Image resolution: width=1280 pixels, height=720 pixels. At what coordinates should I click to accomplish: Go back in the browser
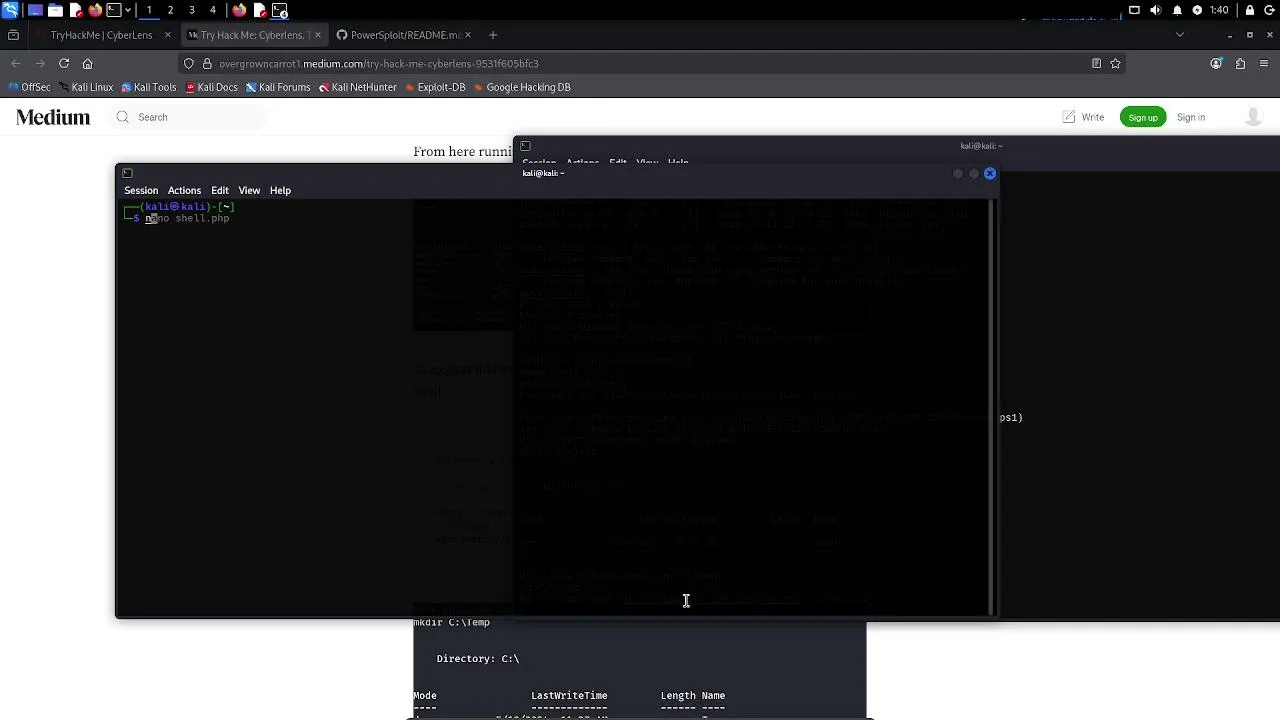point(15,63)
